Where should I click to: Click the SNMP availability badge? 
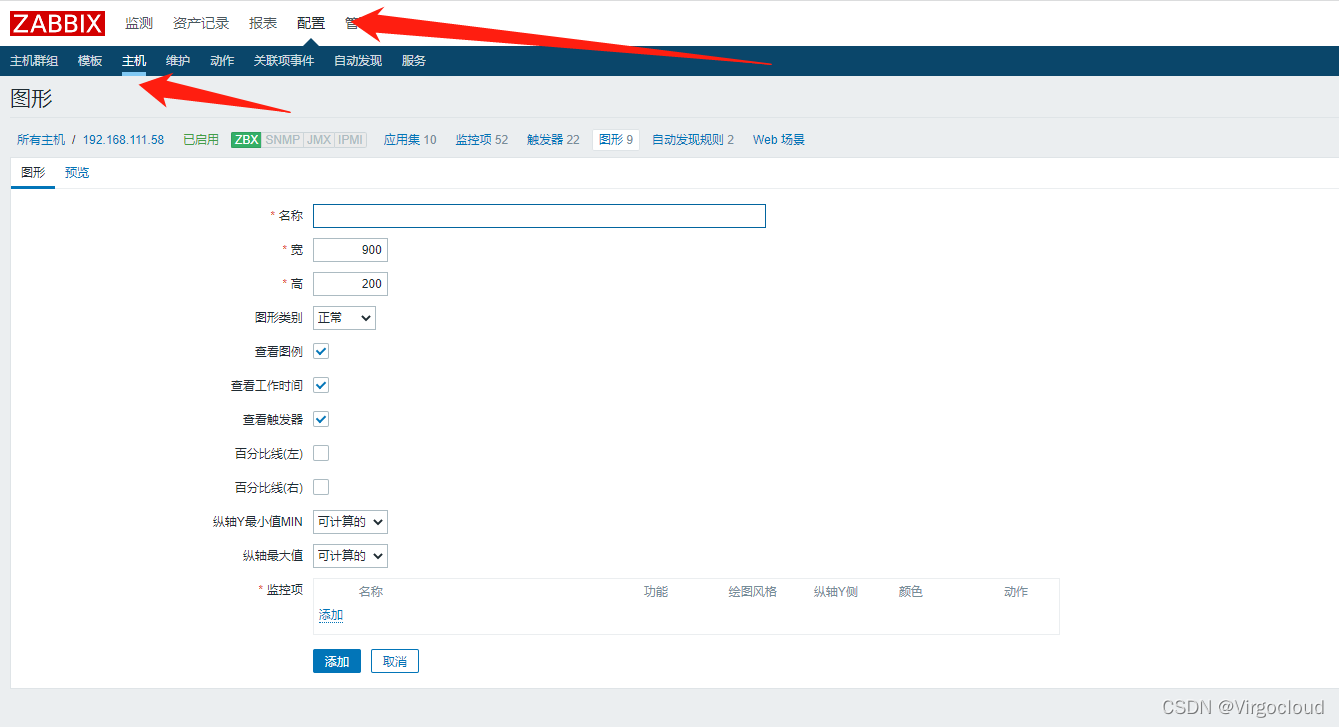(x=282, y=140)
